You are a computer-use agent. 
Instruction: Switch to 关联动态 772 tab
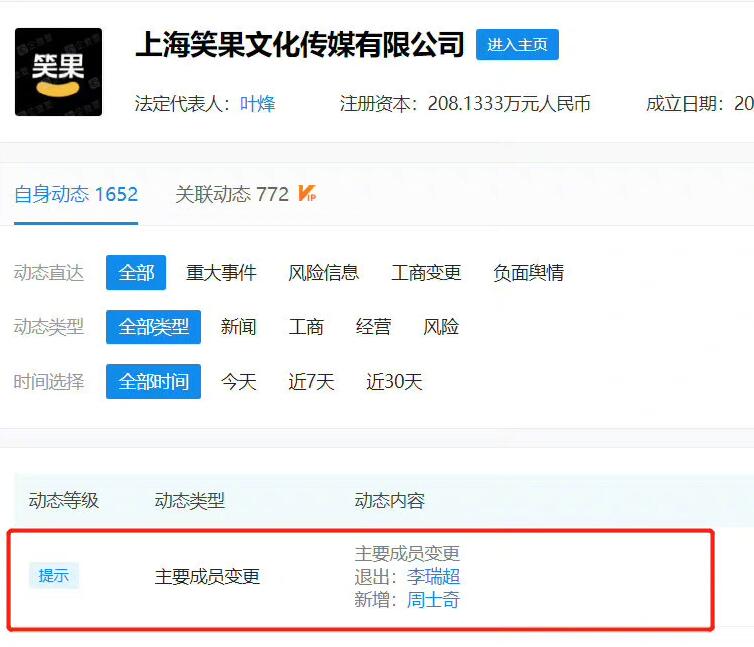232,194
